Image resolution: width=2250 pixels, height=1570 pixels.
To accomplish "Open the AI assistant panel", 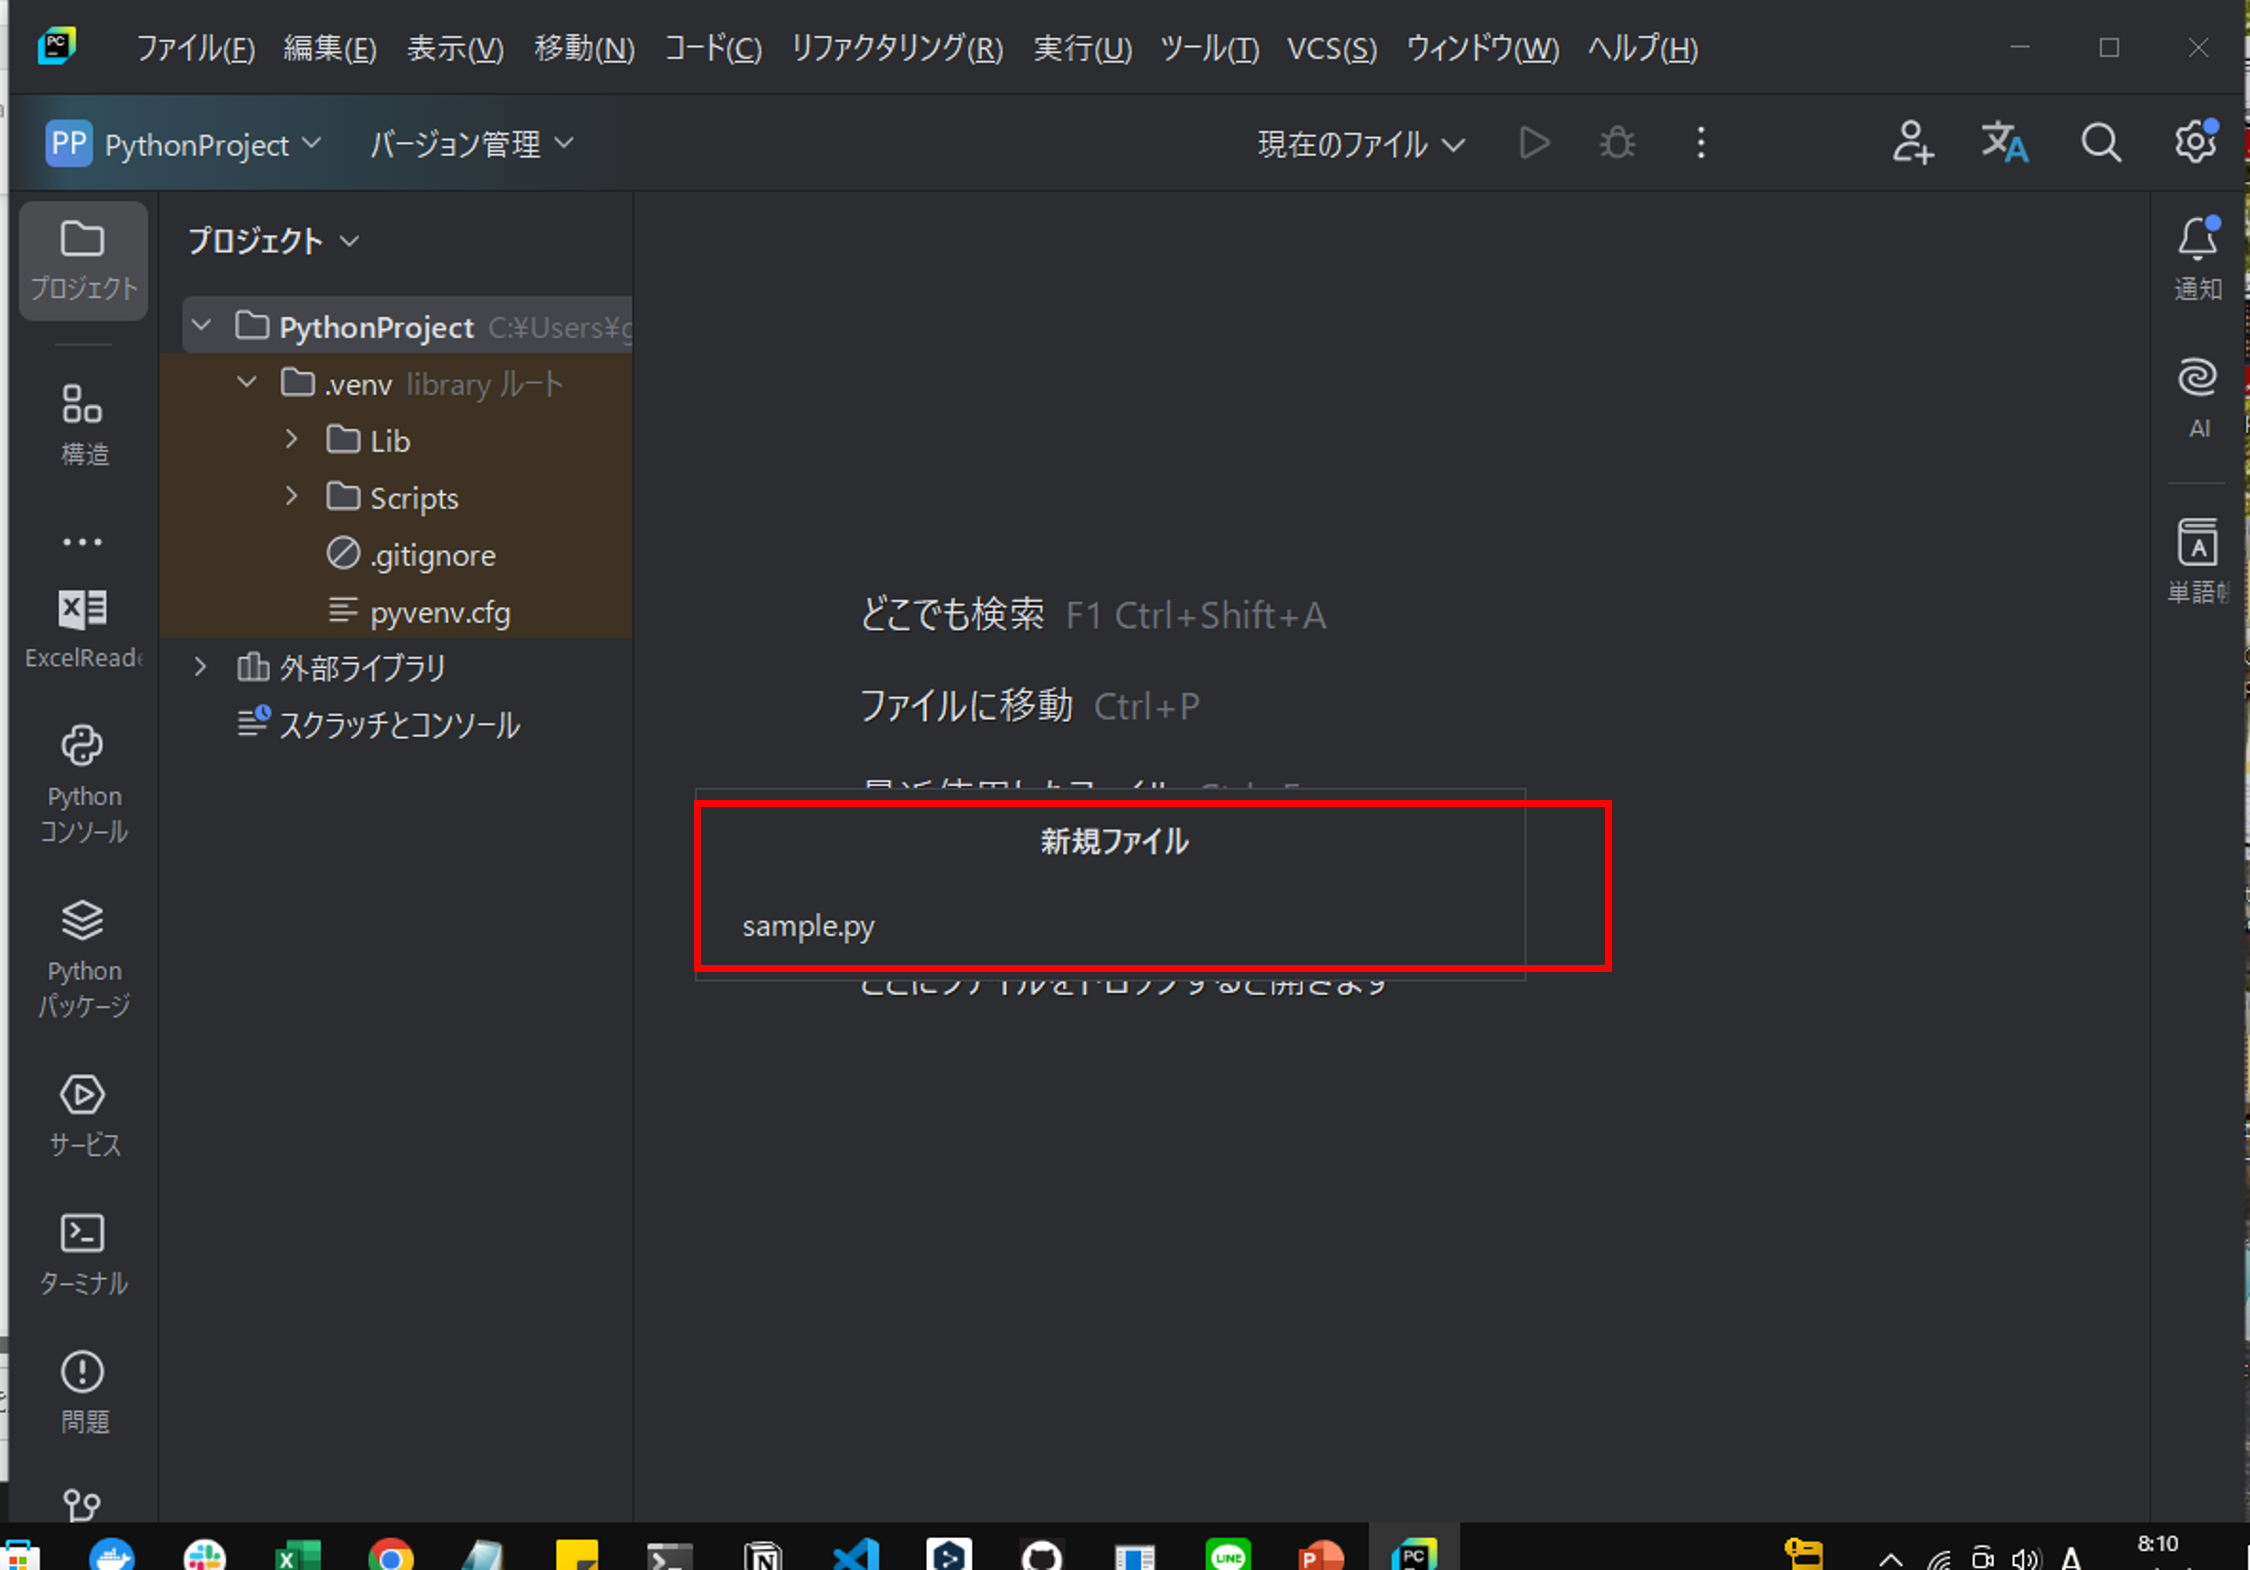I will [x=2197, y=380].
